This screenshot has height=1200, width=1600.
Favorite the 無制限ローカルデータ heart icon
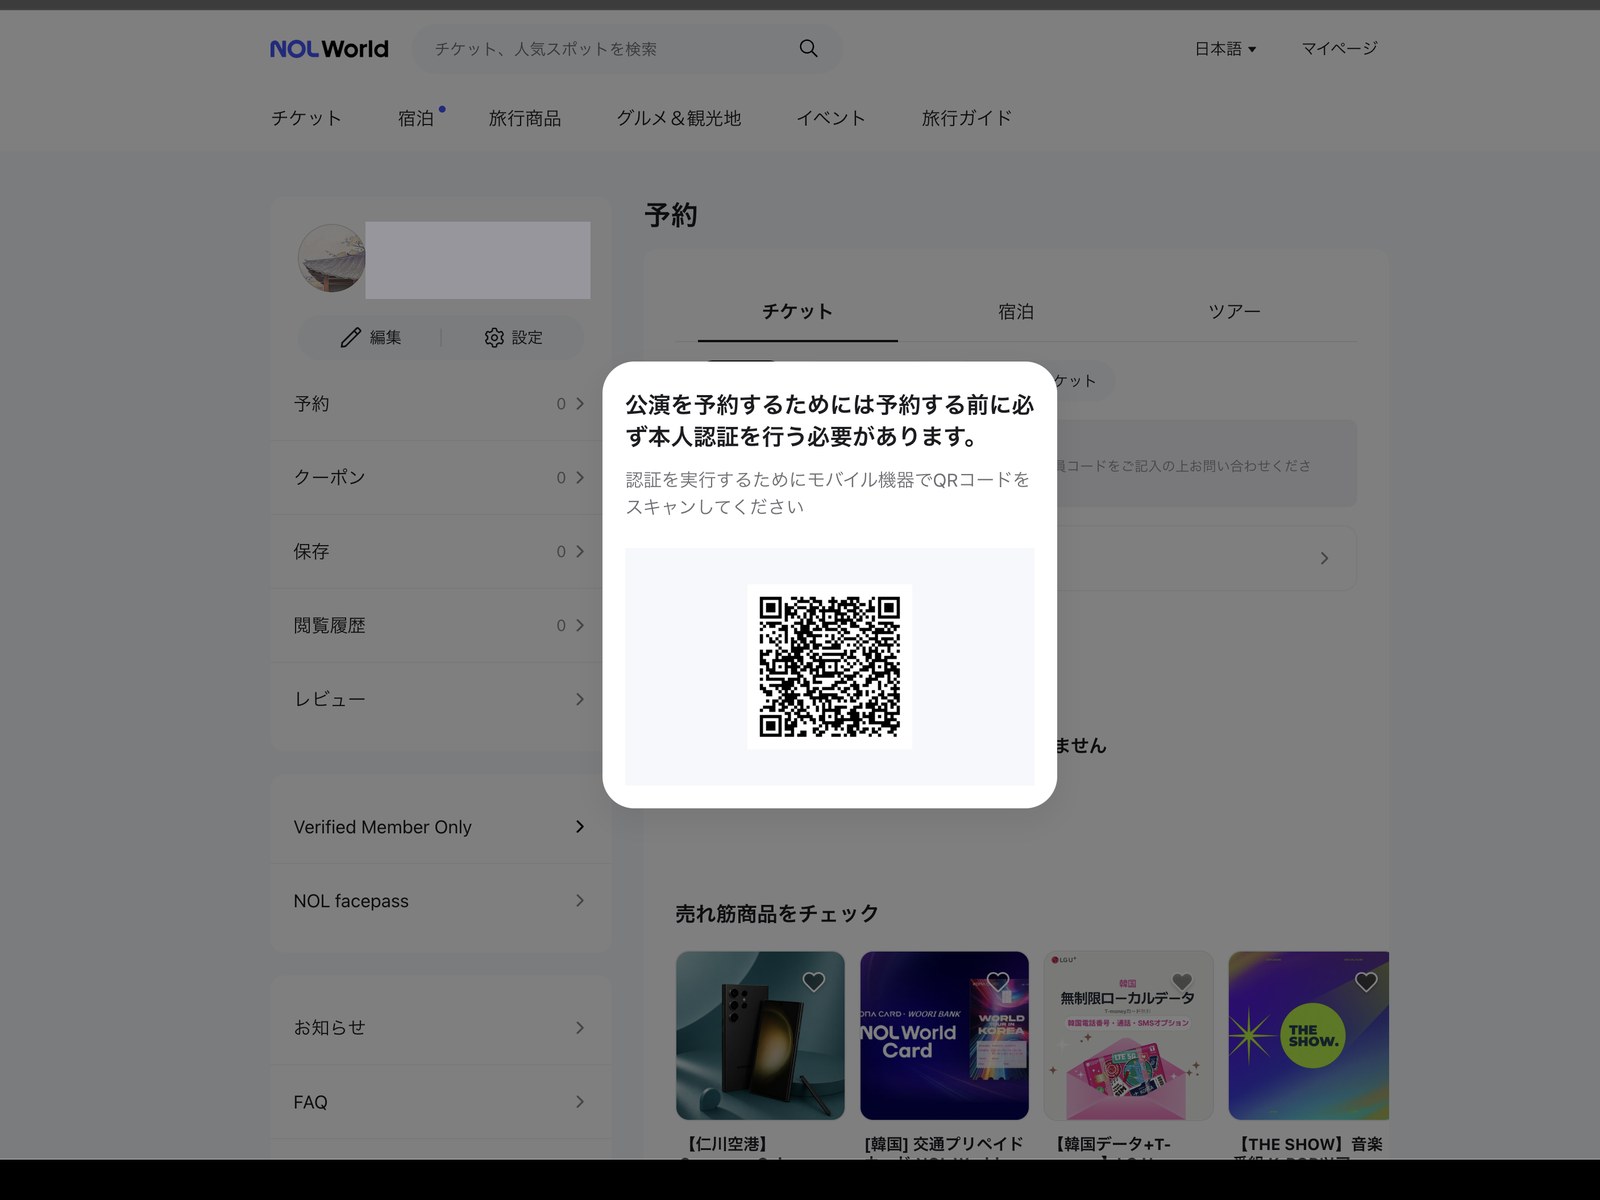[1182, 982]
